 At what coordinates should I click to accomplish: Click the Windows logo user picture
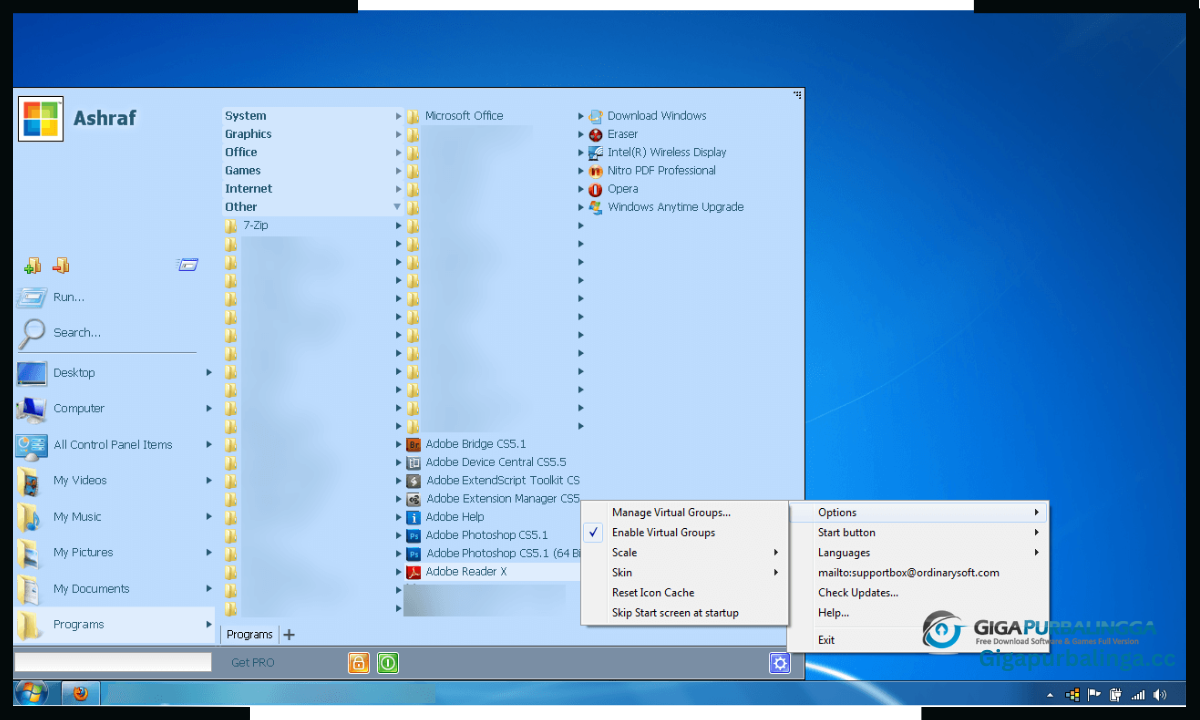pyautogui.click(x=41, y=119)
